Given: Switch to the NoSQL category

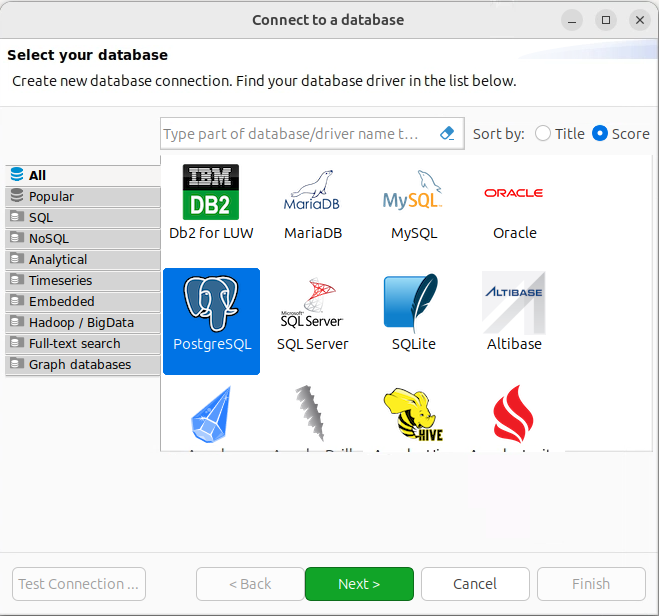Looking at the screenshot, I should pyautogui.click(x=48, y=238).
